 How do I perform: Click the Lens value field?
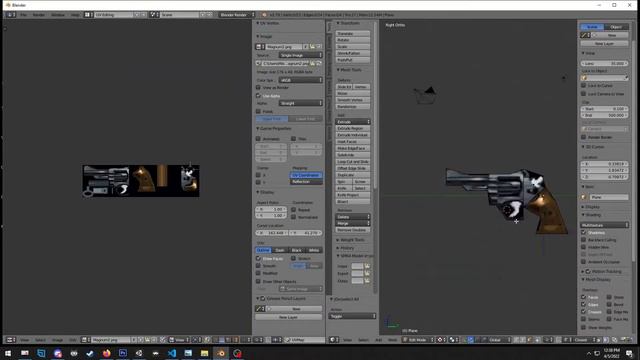click(604, 64)
